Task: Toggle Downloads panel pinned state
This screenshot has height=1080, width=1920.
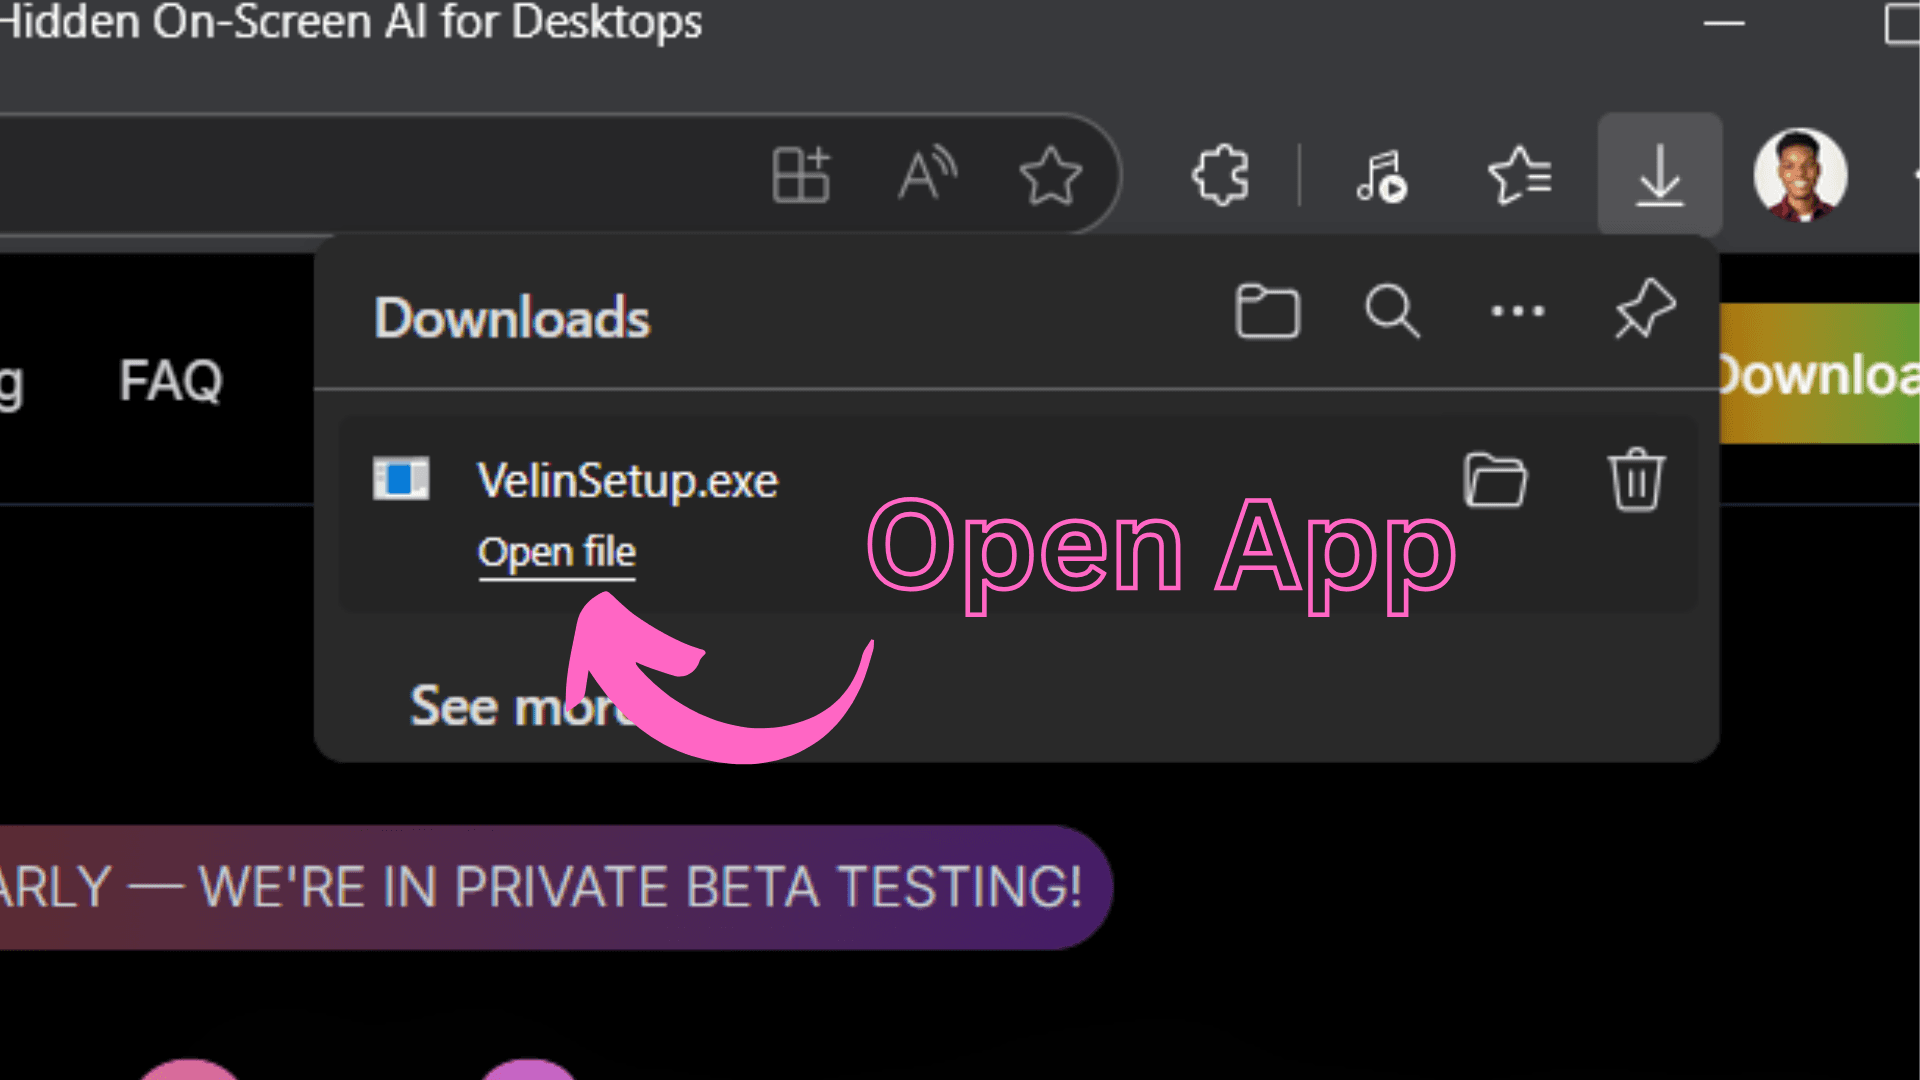Action: tap(1645, 310)
